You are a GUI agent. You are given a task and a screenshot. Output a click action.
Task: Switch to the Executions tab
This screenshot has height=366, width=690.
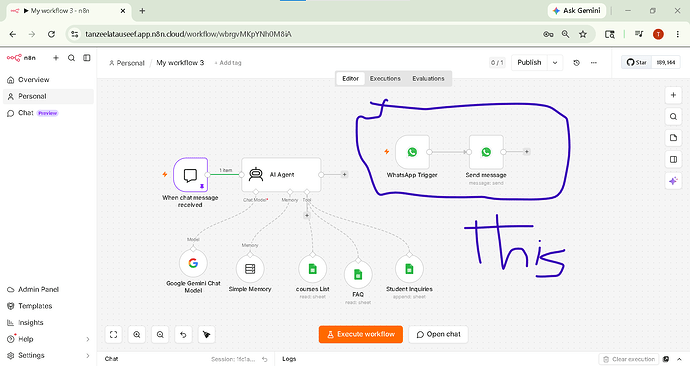pos(385,78)
